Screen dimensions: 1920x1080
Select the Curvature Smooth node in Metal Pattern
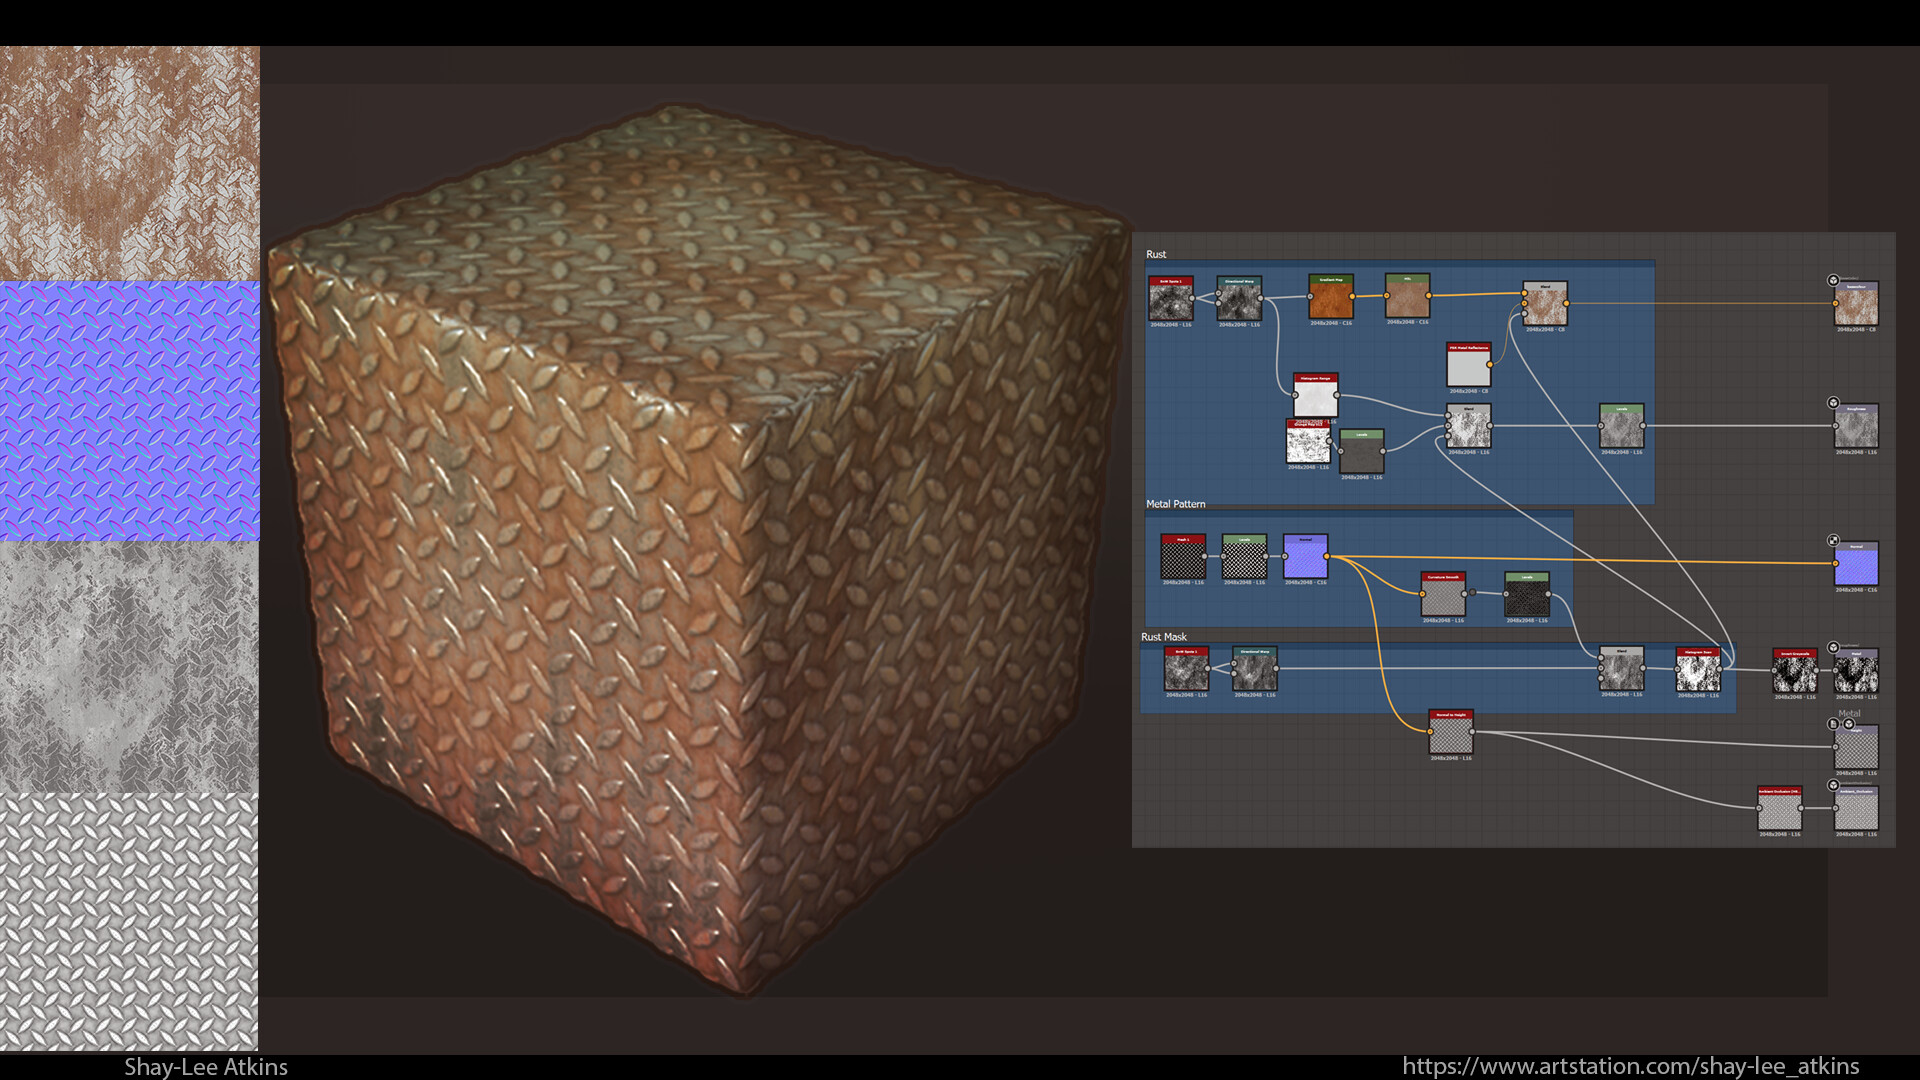1443,594
